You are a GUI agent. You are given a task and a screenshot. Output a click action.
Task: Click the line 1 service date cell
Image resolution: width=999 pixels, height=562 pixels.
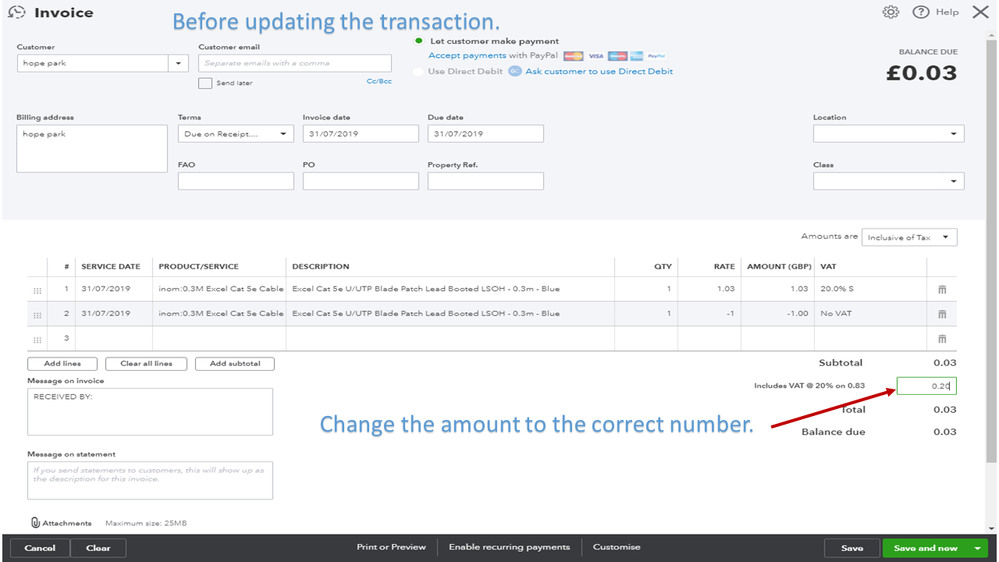click(x=114, y=289)
